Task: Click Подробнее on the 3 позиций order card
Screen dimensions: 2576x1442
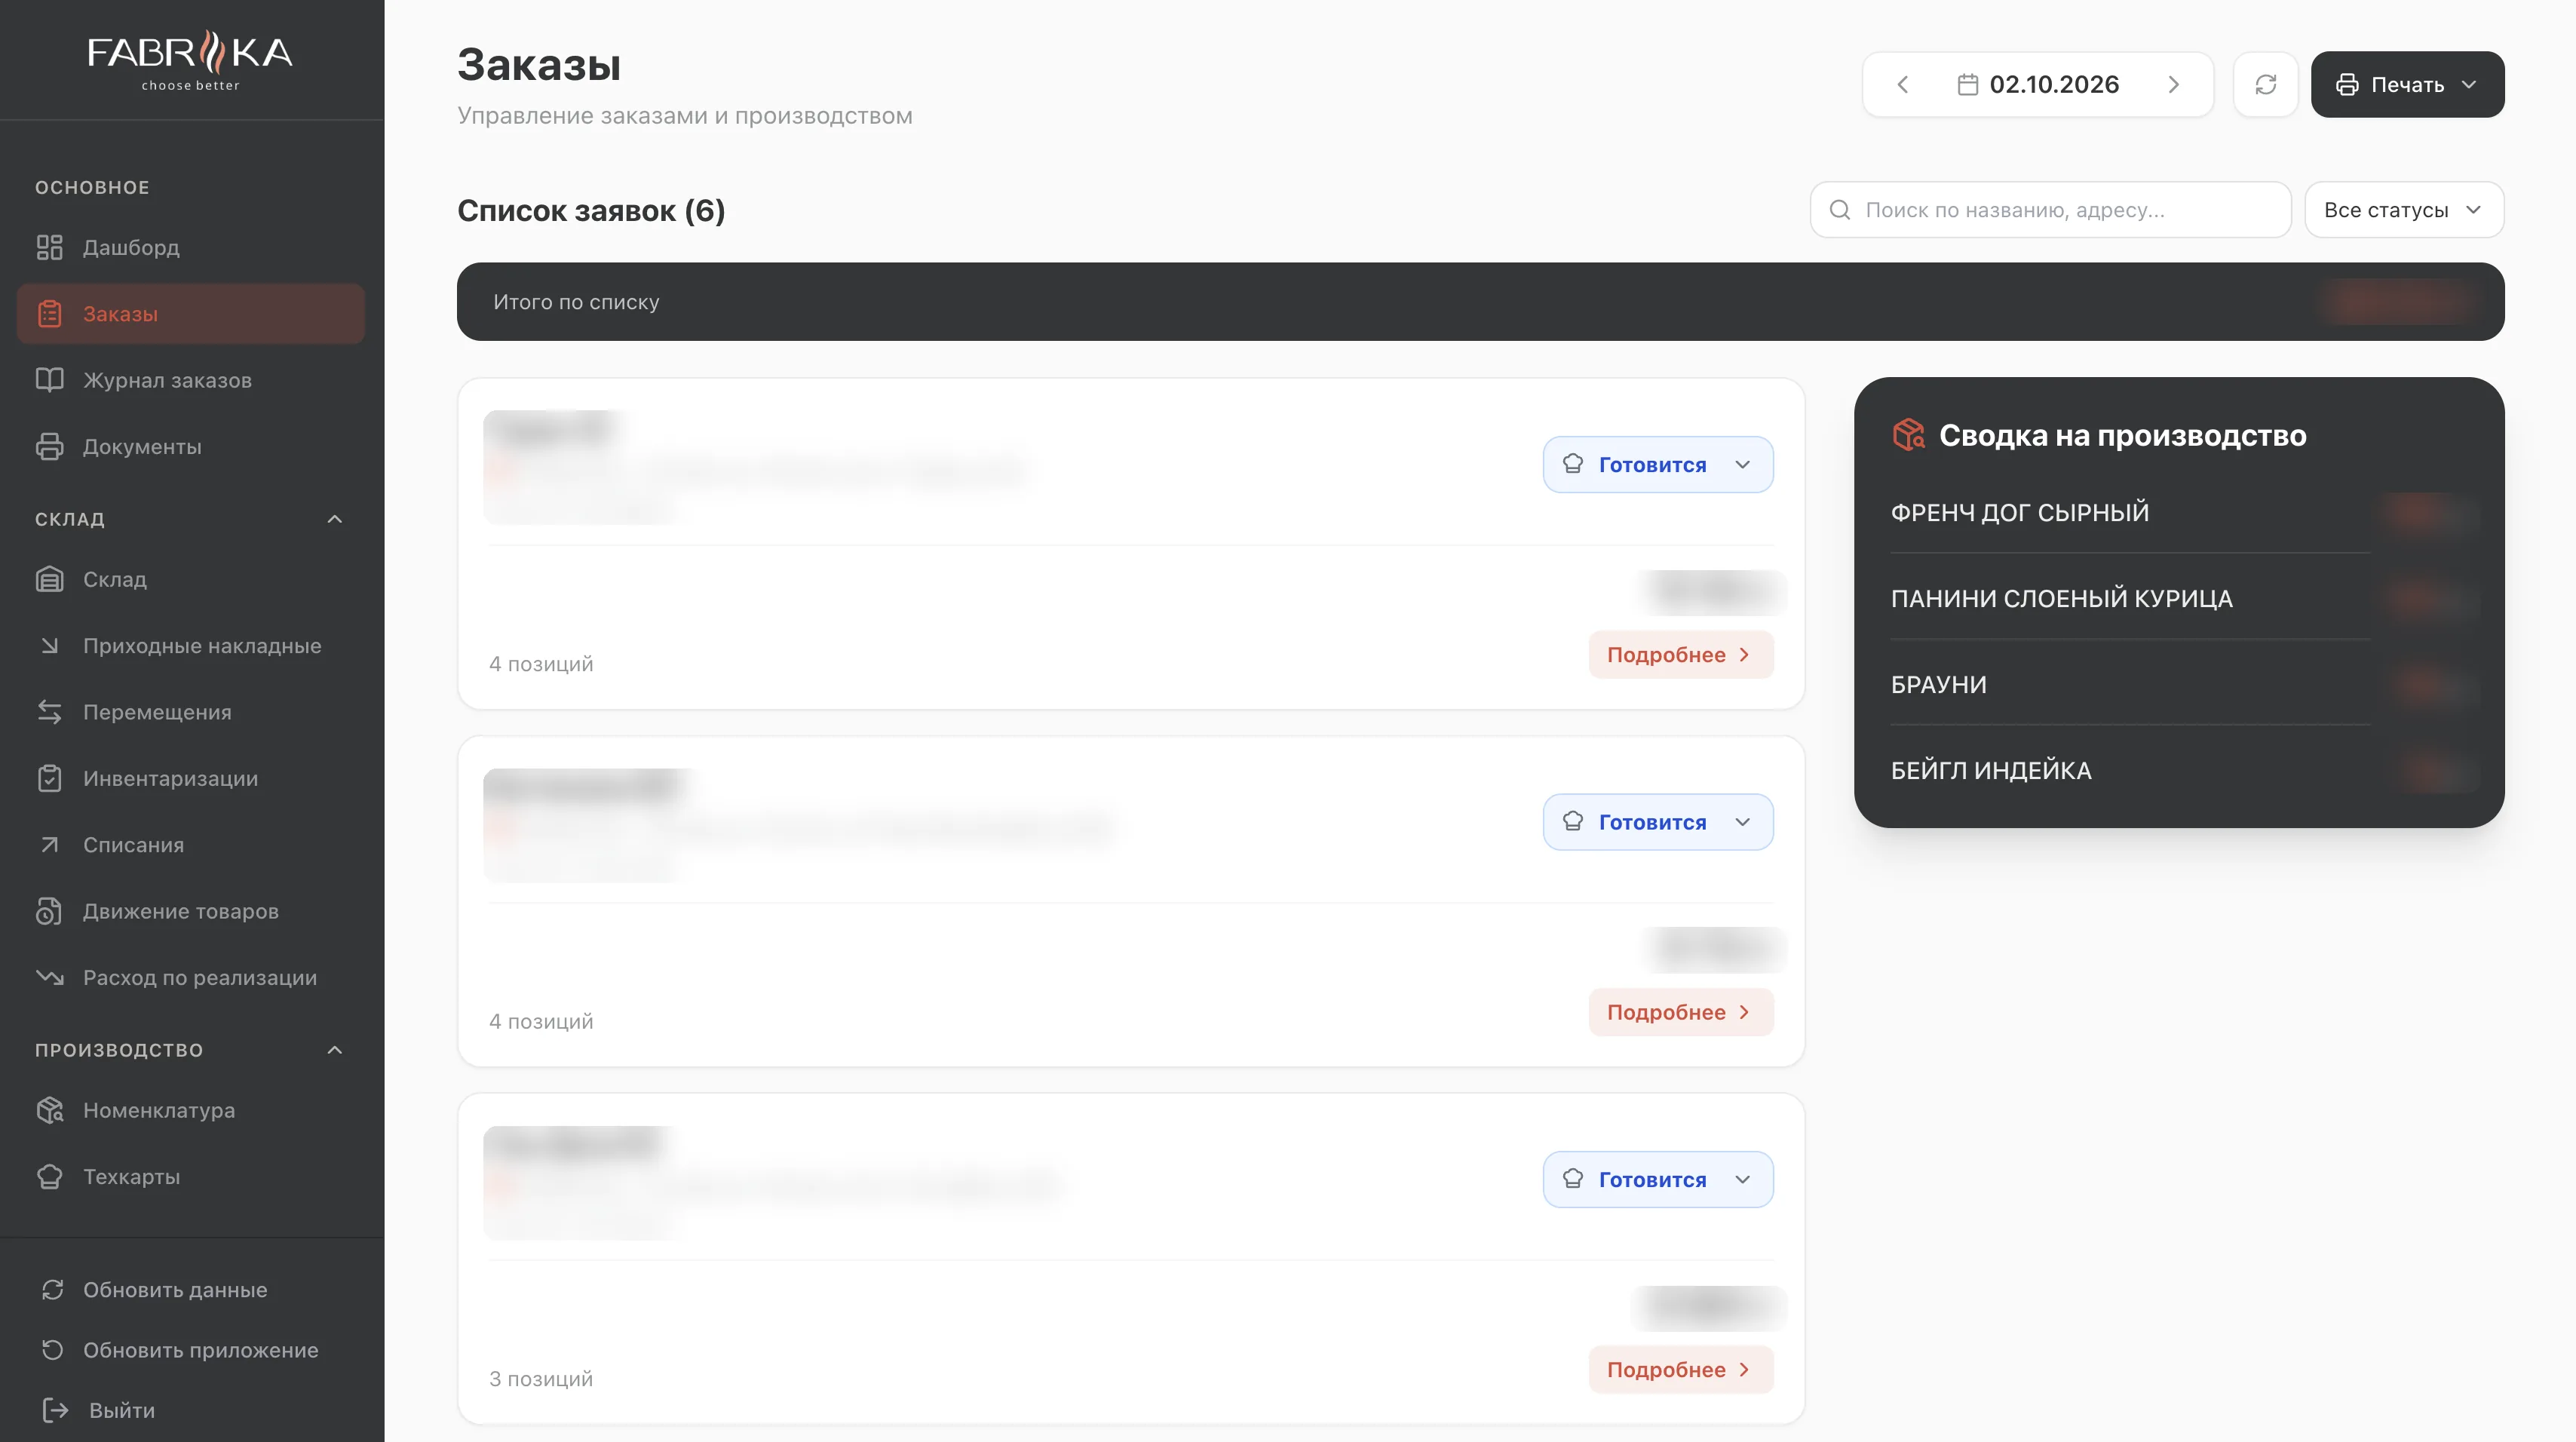Action: pos(1681,1369)
